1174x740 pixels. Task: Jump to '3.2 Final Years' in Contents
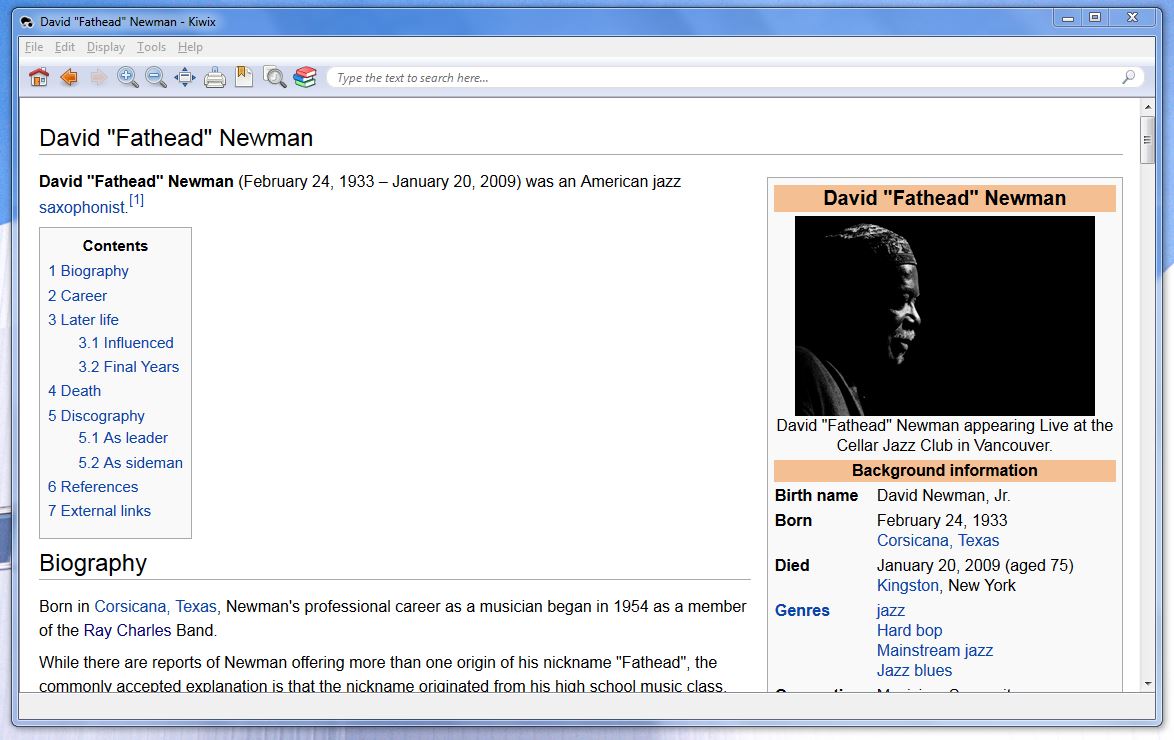(x=129, y=367)
